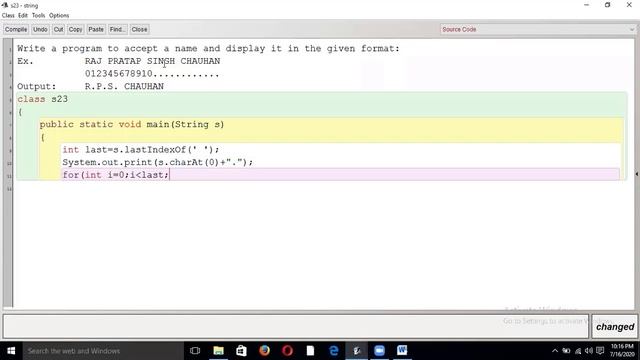Launch Microsoft Edge from the taskbar
Image resolution: width=640 pixels, height=360 pixels.
click(x=333, y=351)
